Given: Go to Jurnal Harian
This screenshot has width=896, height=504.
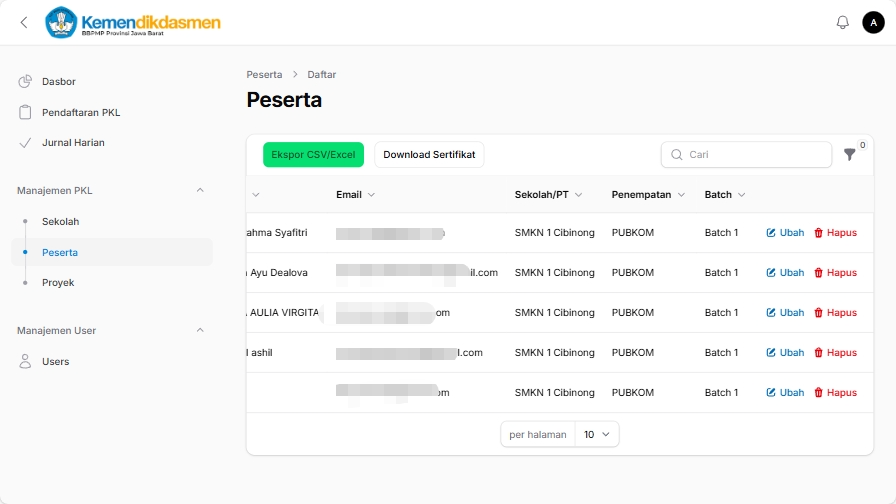Looking at the screenshot, I should (73, 143).
